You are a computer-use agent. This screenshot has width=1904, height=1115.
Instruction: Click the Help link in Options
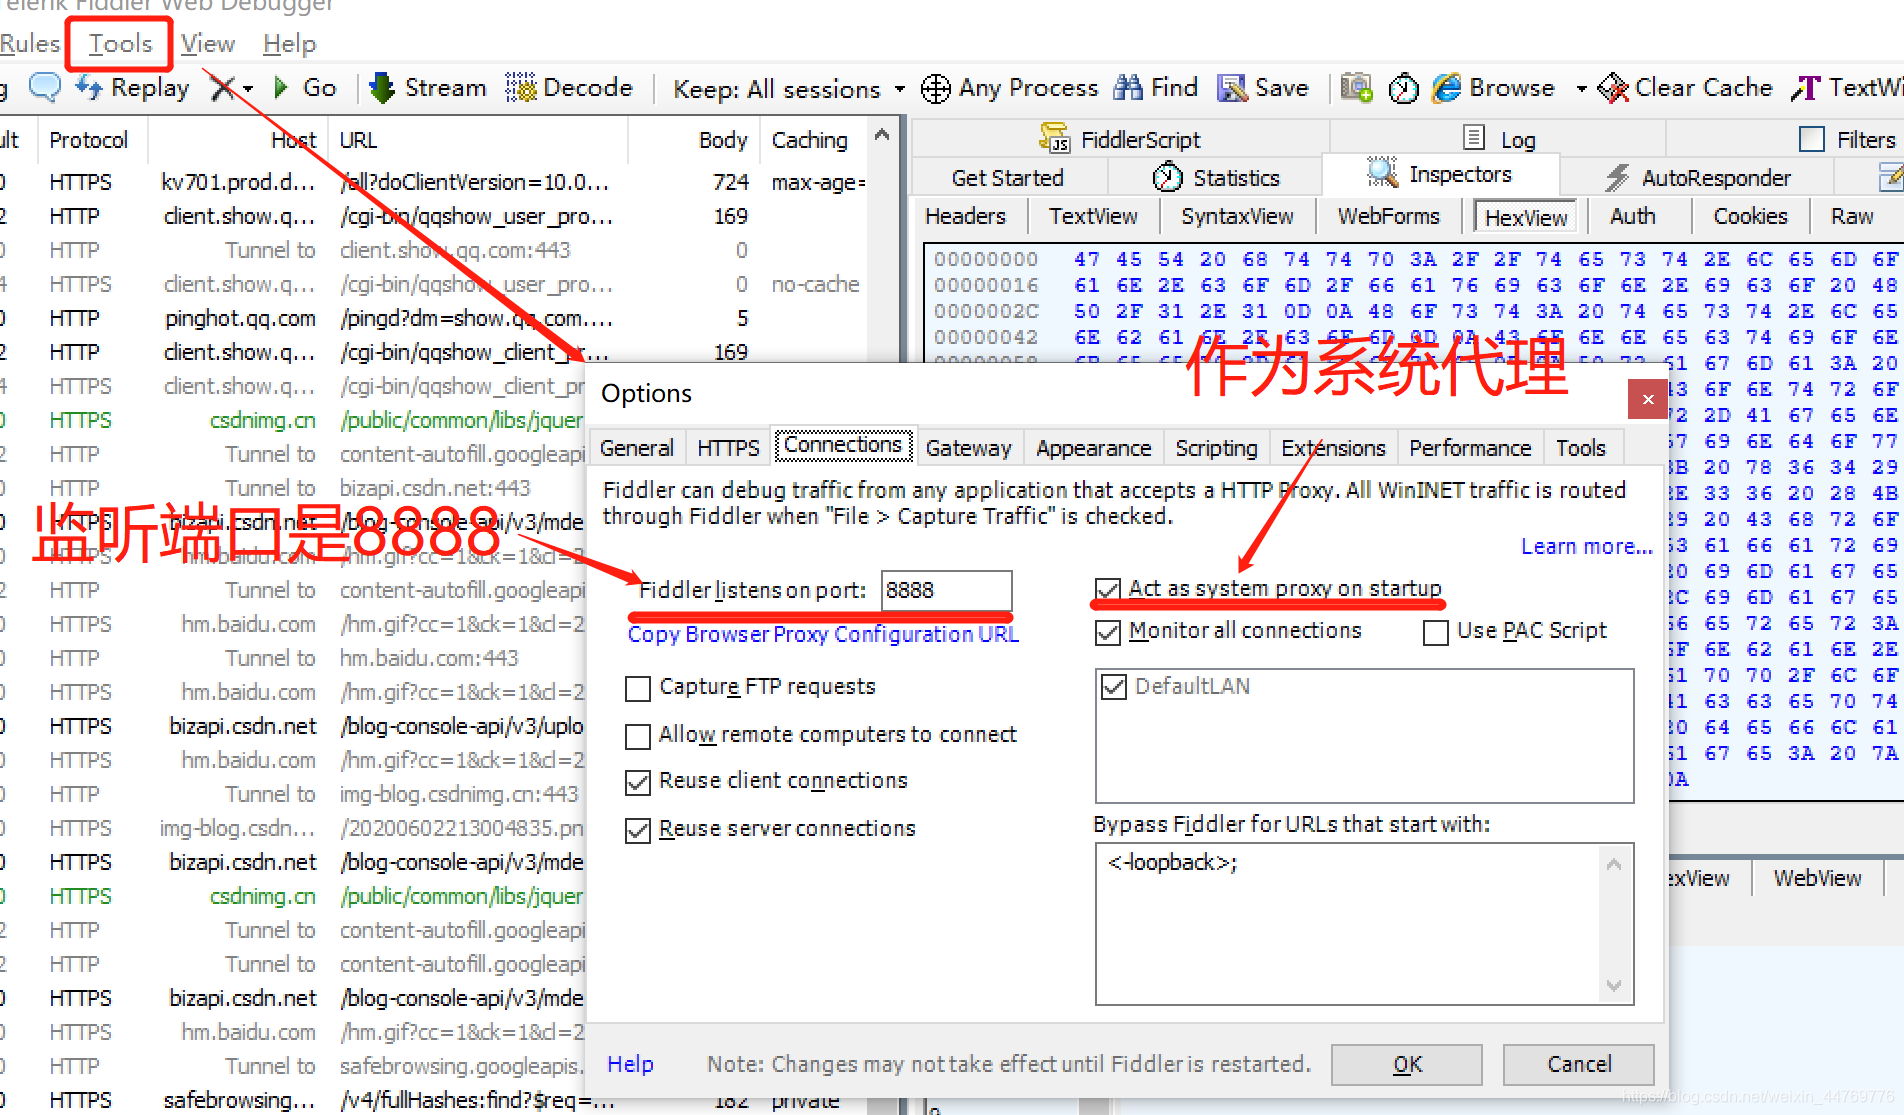point(630,1064)
